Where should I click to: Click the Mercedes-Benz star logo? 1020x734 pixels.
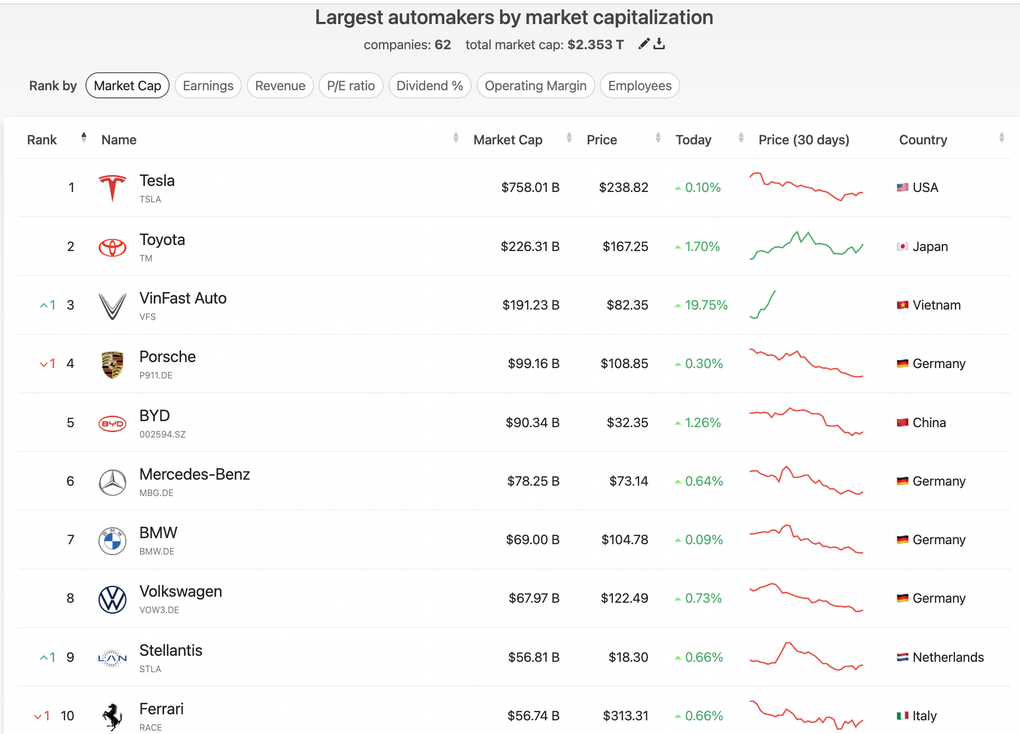click(x=112, y=482)
